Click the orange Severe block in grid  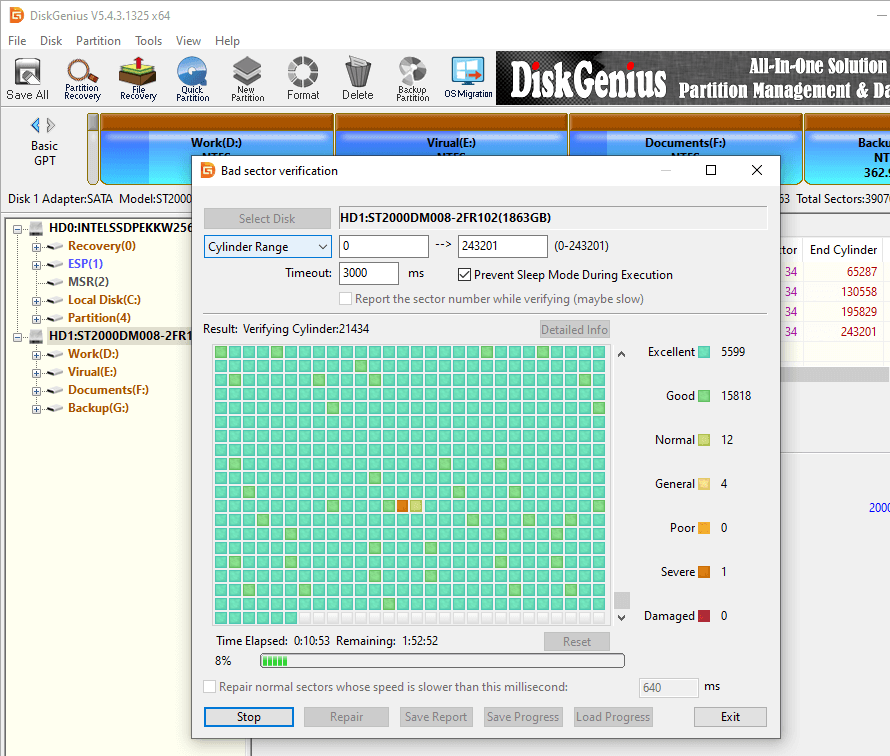pyautogui.click(x=402, y=506)
